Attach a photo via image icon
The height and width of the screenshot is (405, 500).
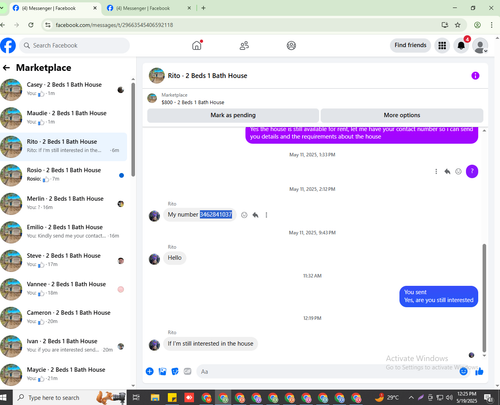point(162,371)
